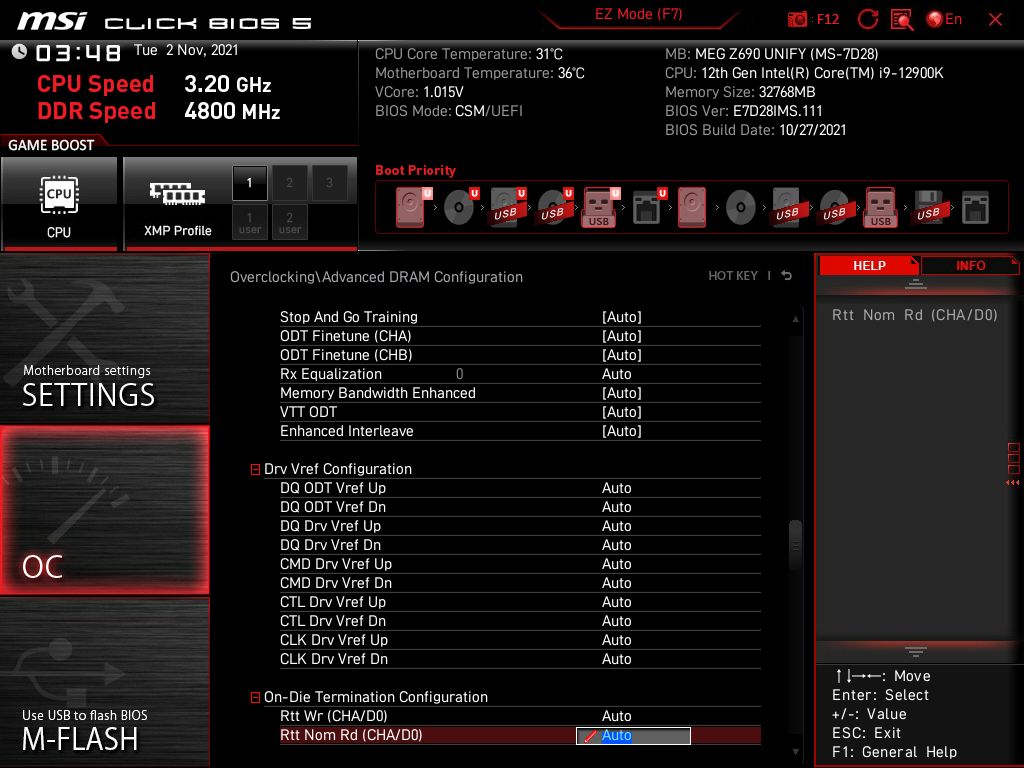Switch to the HELP tab
This screenshot has width=1024, height=768.
869,265
